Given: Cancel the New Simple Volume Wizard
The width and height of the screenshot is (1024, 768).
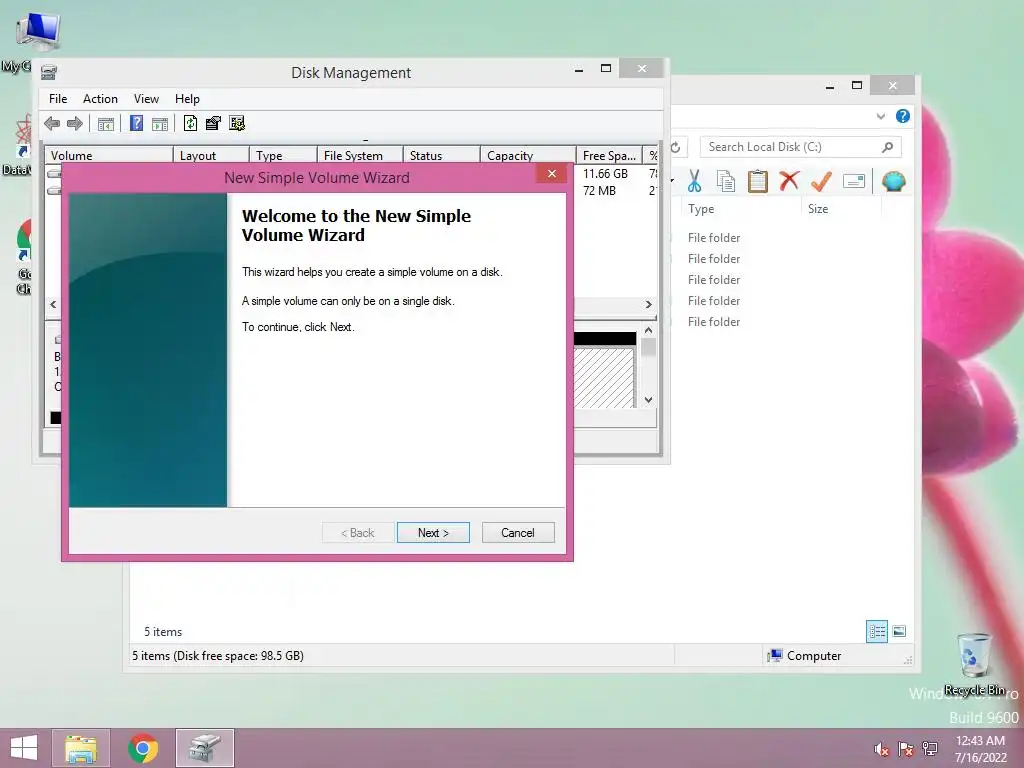Looking at the screenshot, I should tap(518, 533).
